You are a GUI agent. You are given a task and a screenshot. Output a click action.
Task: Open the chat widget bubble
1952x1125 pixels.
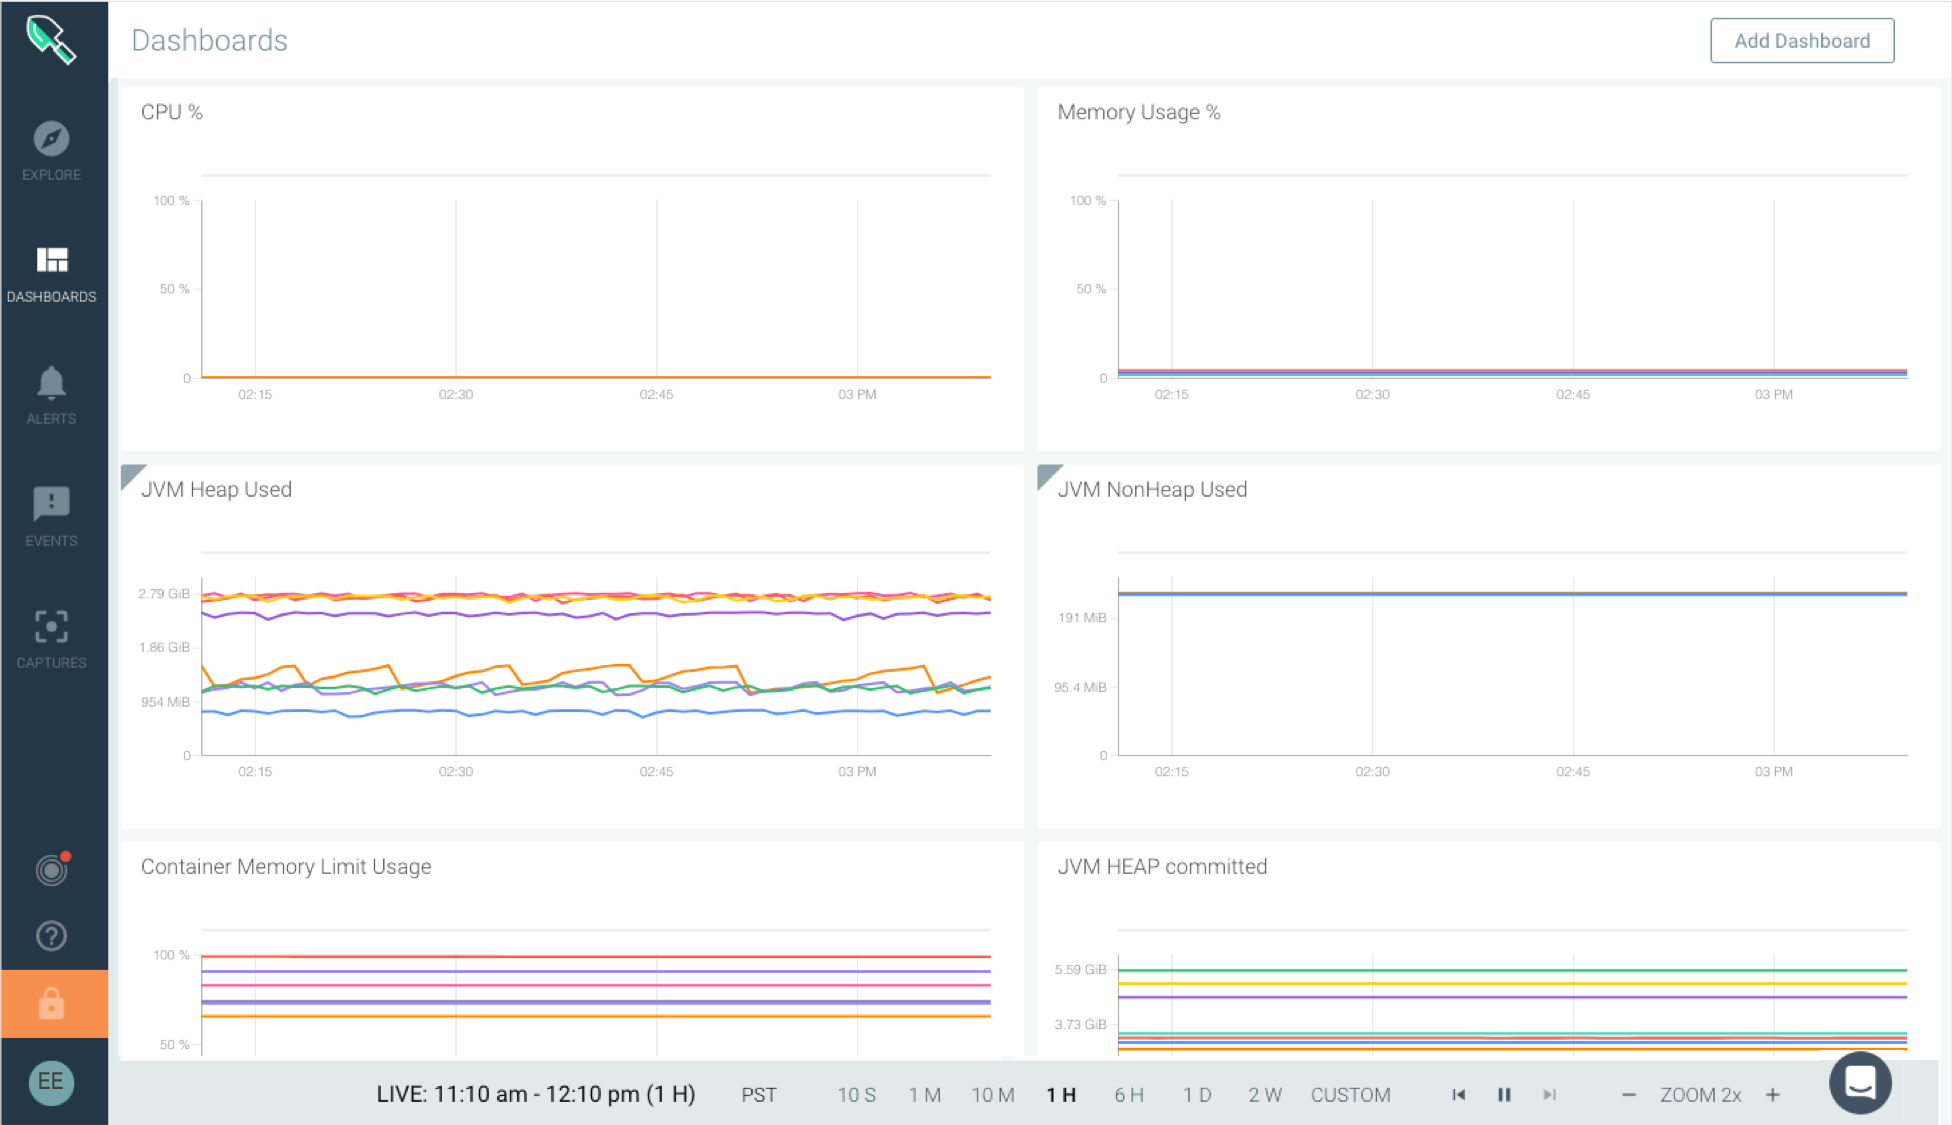pos(1860,1082)
